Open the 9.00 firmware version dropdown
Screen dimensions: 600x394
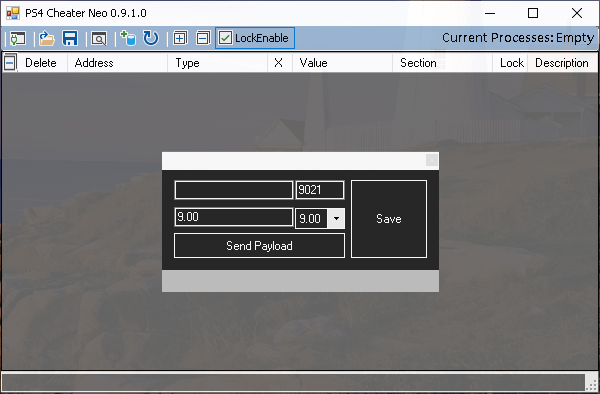coord(336,218)
